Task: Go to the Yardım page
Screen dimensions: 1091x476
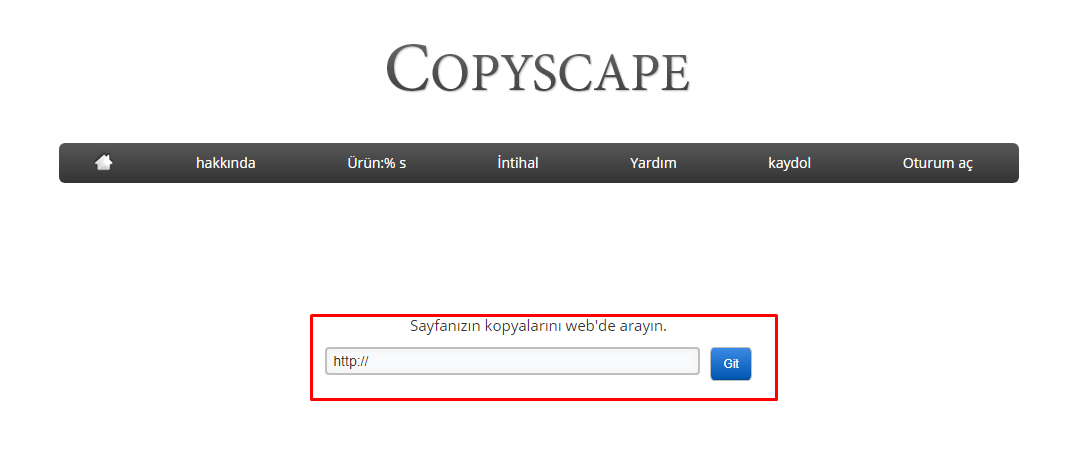Action: point(653,164)
